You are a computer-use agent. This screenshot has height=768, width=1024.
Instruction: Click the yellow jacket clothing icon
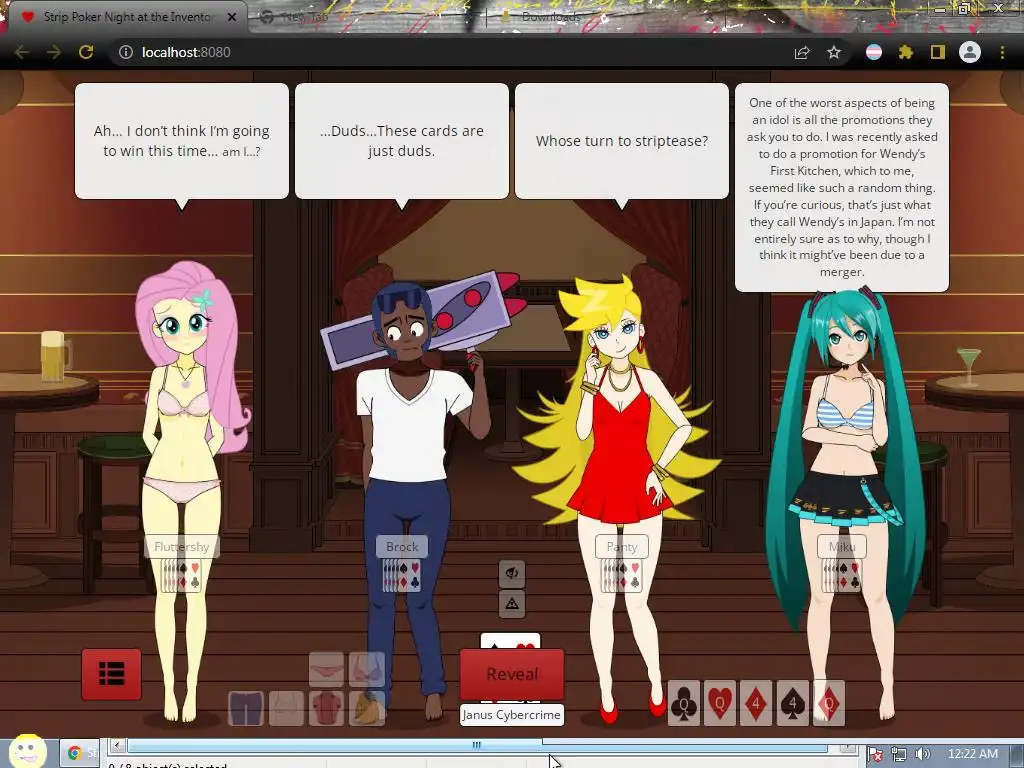367,709
